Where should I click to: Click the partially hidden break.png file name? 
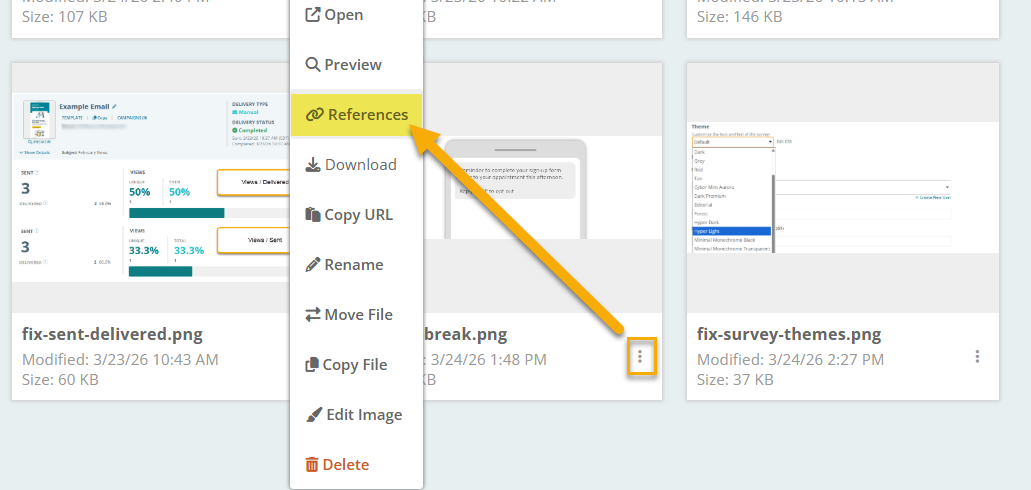pyautogui.click(x=466, y=334)
